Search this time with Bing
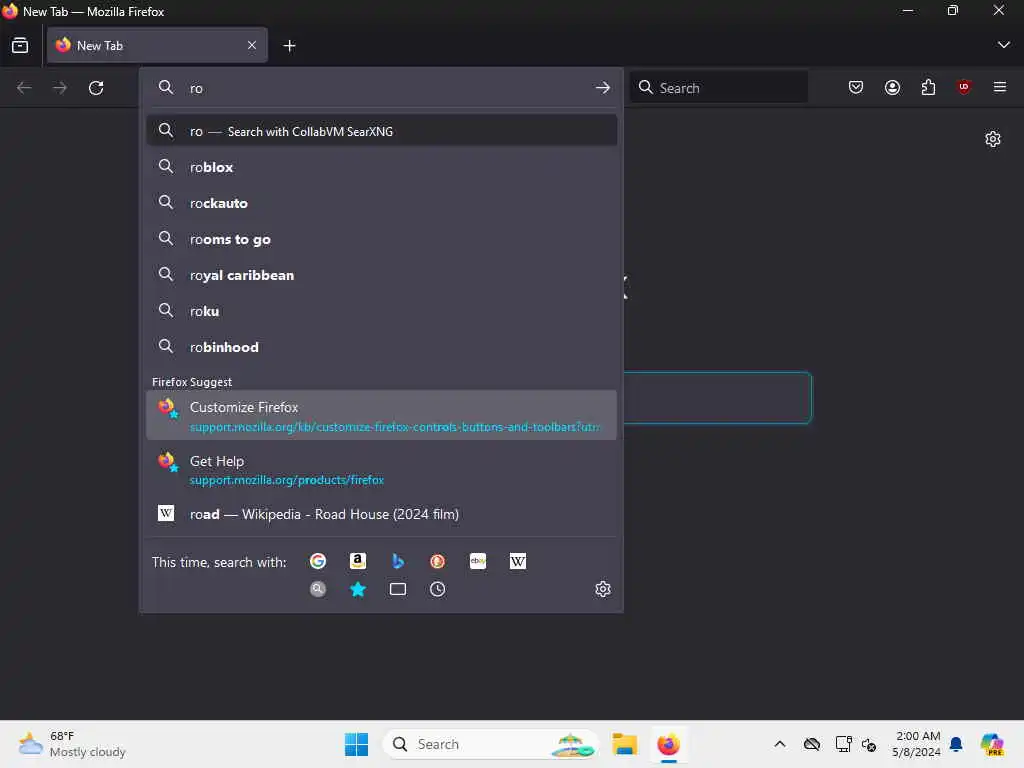The image size is (1024, 768). coord(398,561)
